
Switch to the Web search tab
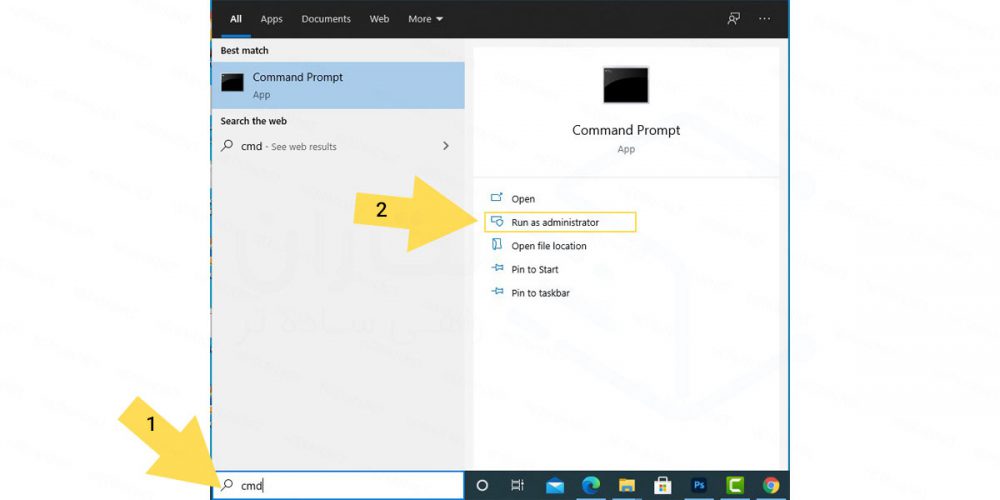pos(379,19)
